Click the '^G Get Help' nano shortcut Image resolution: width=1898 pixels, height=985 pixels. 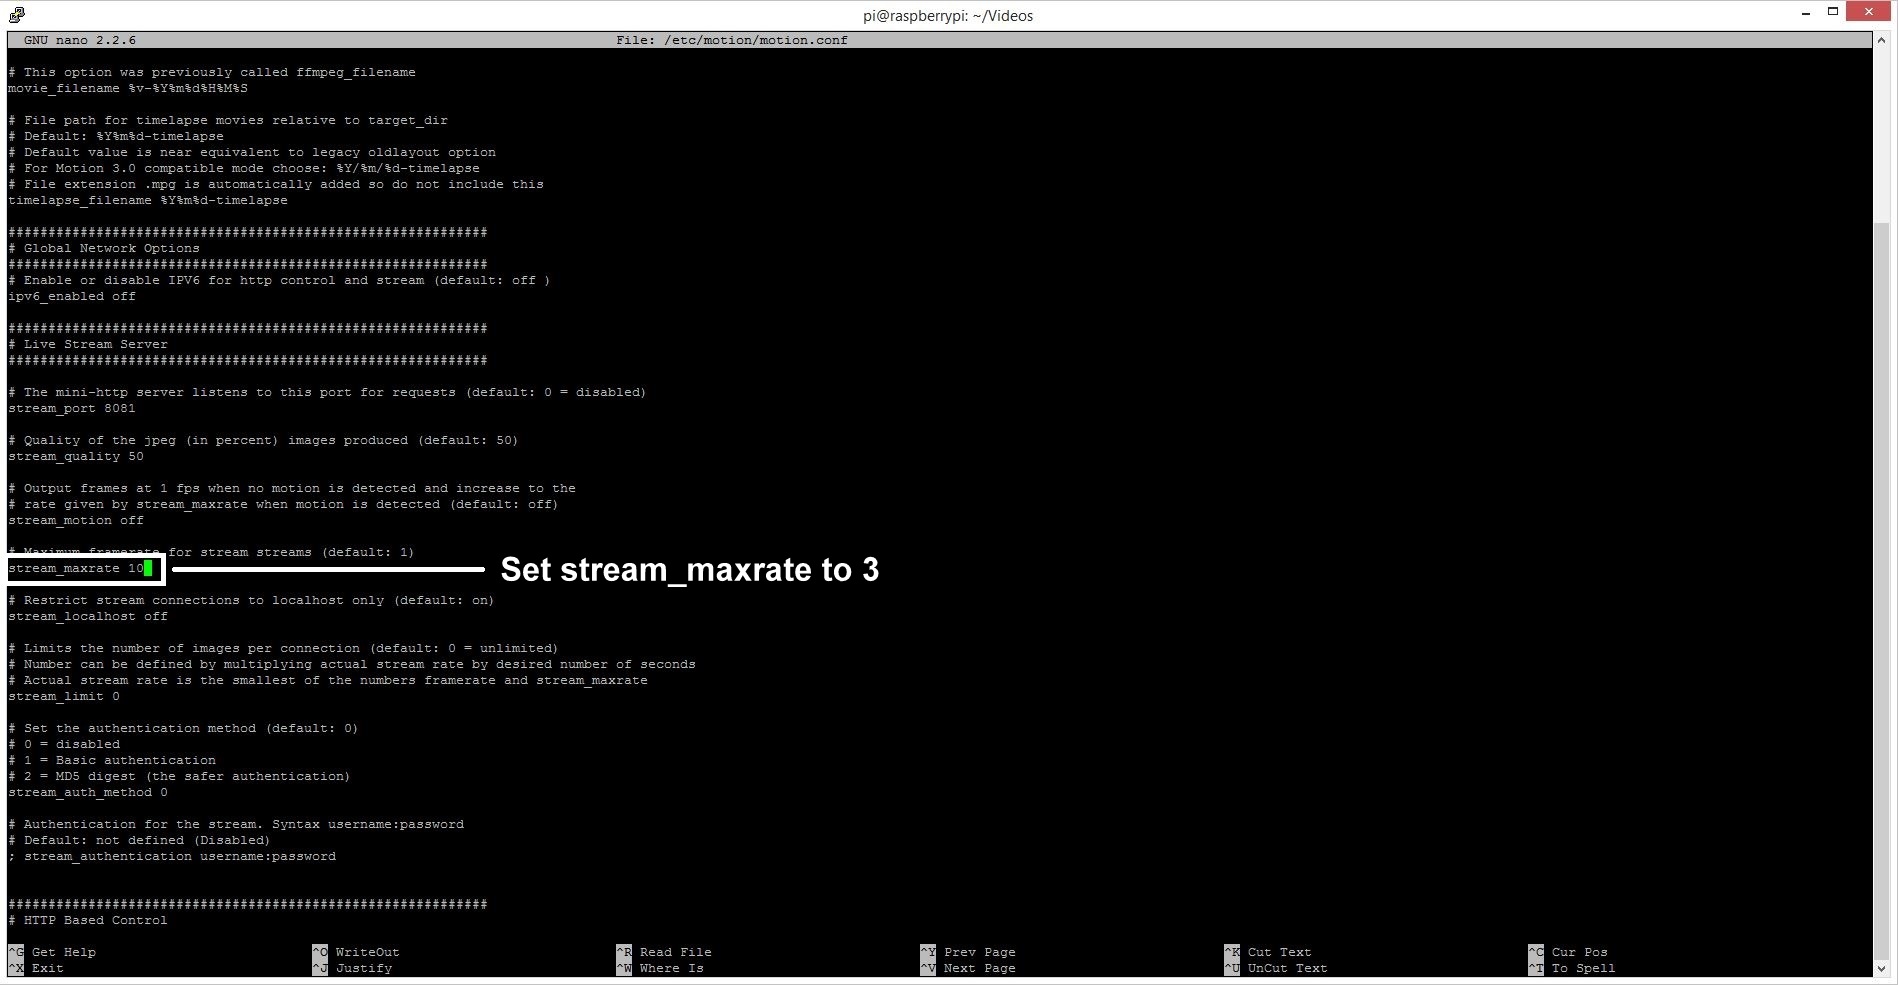click(x=52, y=952)
